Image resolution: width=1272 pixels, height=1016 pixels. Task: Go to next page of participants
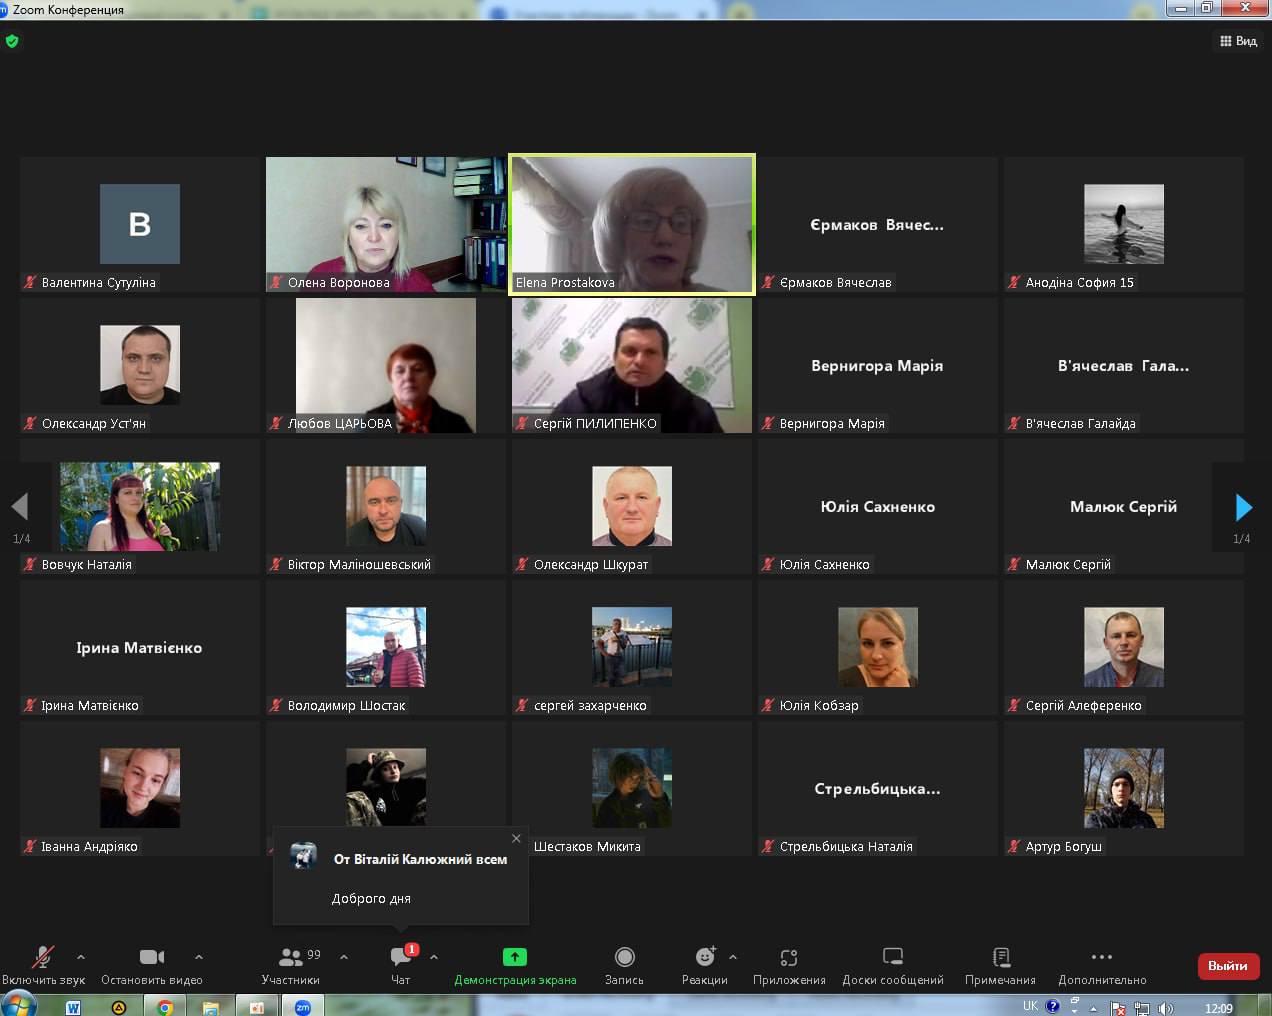pyautogui.click(x=1243, y=508)
